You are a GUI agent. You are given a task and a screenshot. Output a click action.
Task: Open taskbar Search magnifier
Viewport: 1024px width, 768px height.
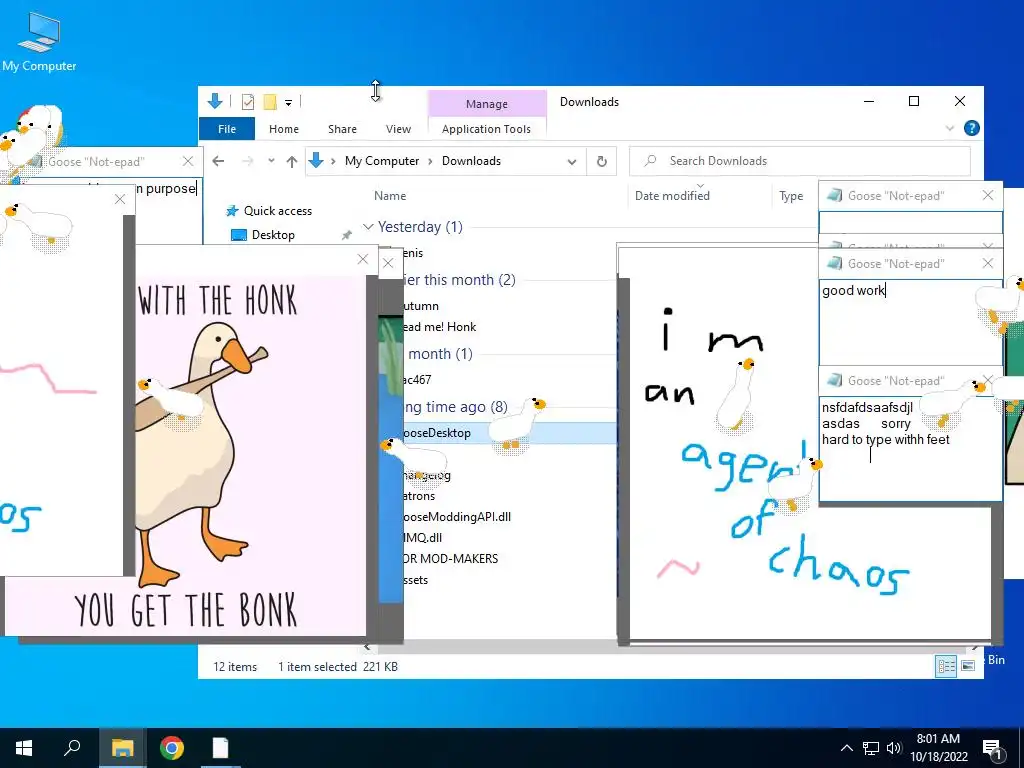coord(72,748)
